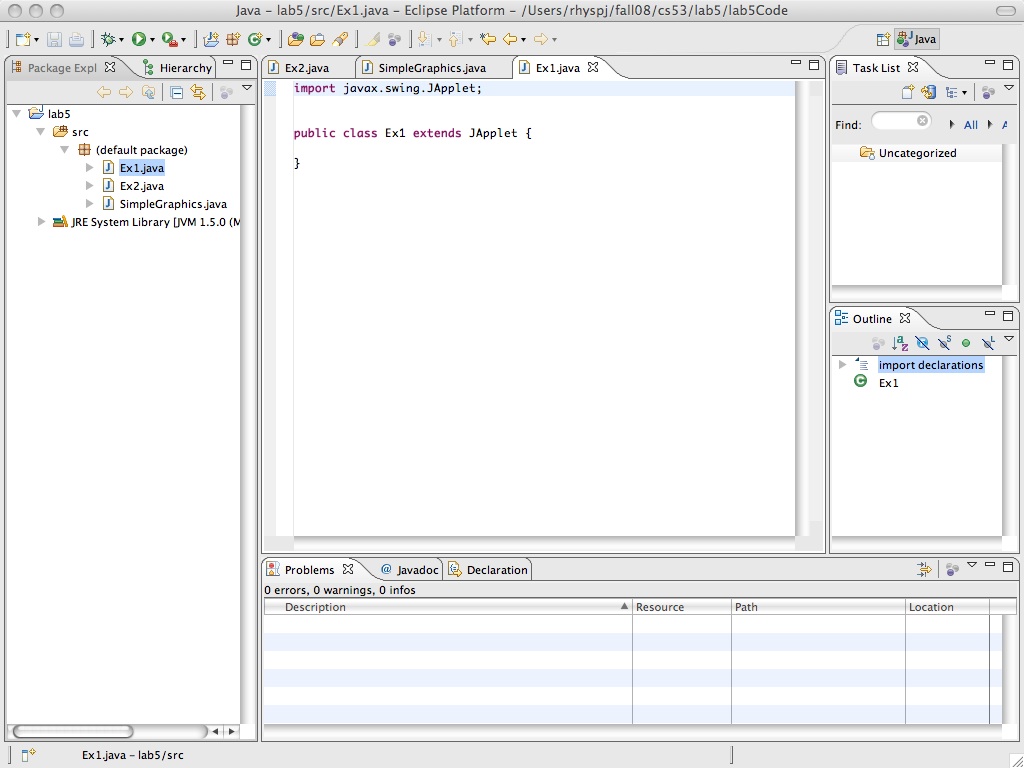Click the New Java Project icon
This screenshot has height=768, width=1024.
pyautogui.click(x=211, y=39)
